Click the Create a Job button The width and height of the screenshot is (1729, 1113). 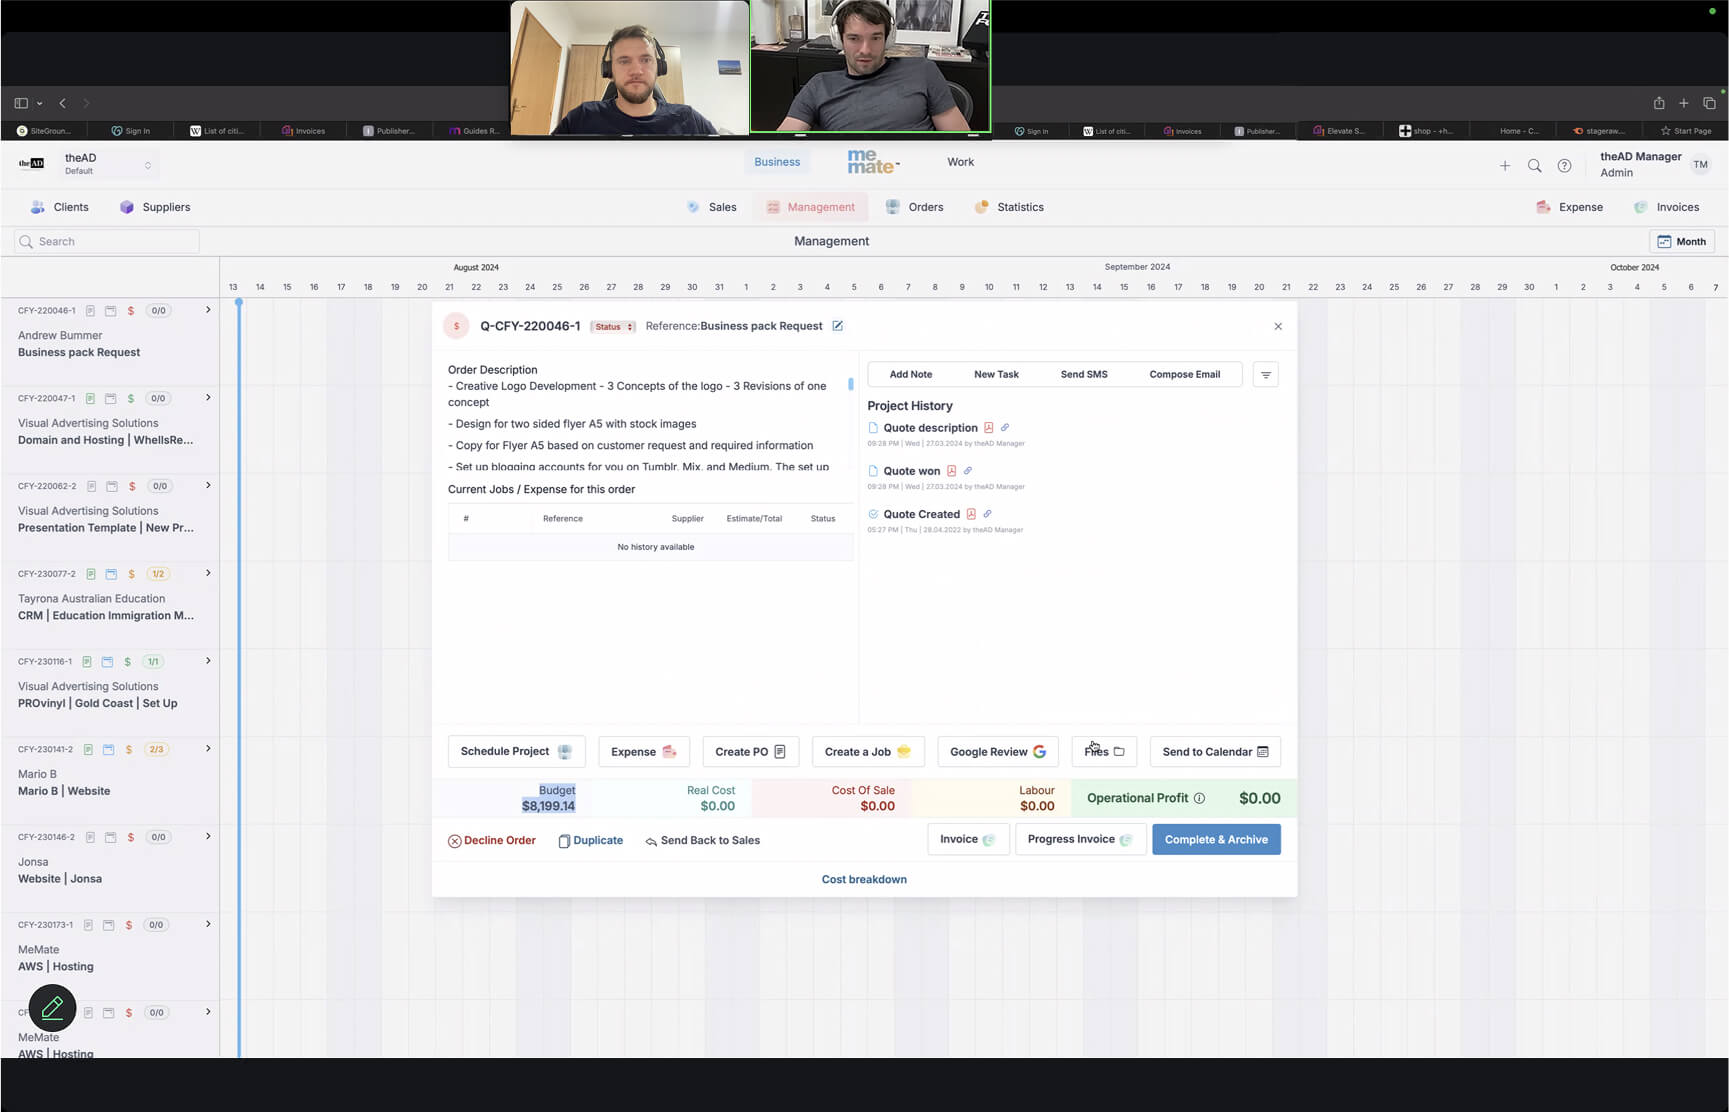[868, 752]
